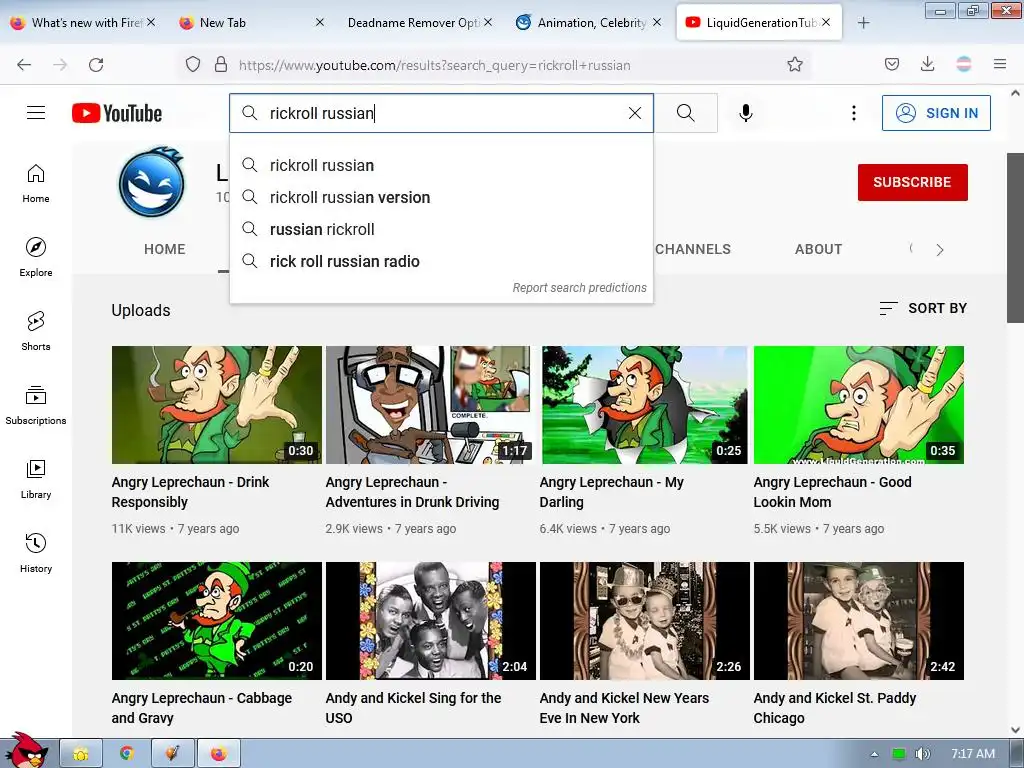Open the Deadname Remover extension icon
This screenshot has width=1024, height=768.
click(964, 64)
